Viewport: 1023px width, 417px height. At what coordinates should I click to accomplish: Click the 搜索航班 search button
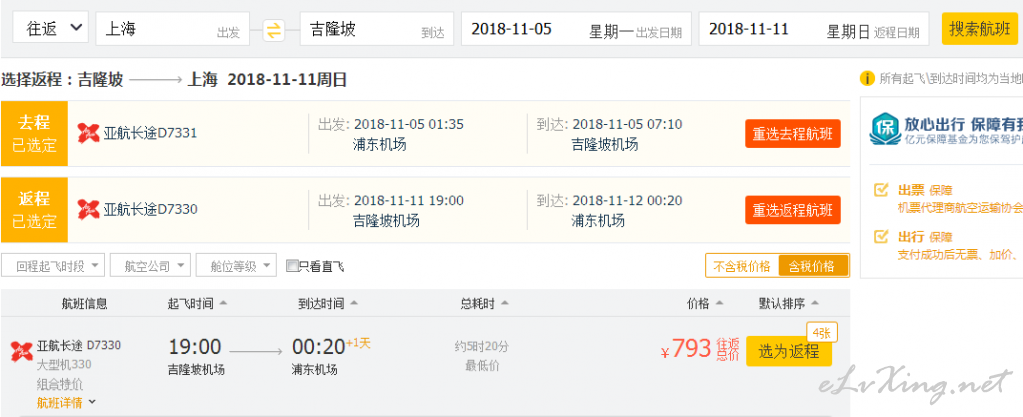click(x=980, y=29)
